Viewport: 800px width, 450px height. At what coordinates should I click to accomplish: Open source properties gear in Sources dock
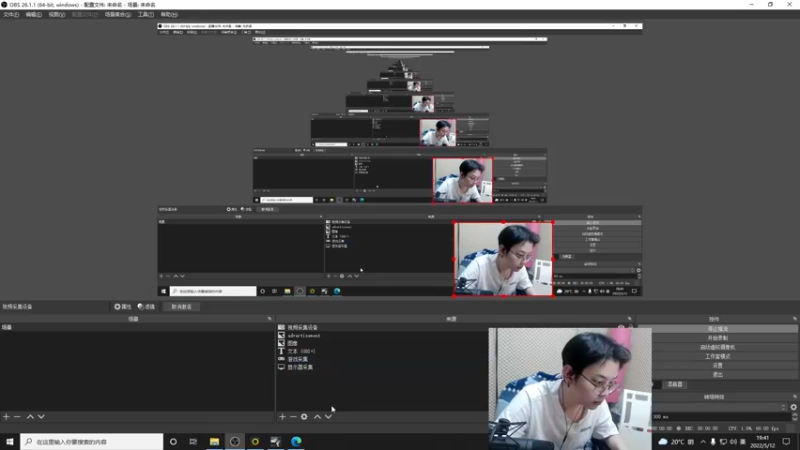click(304, 417)
